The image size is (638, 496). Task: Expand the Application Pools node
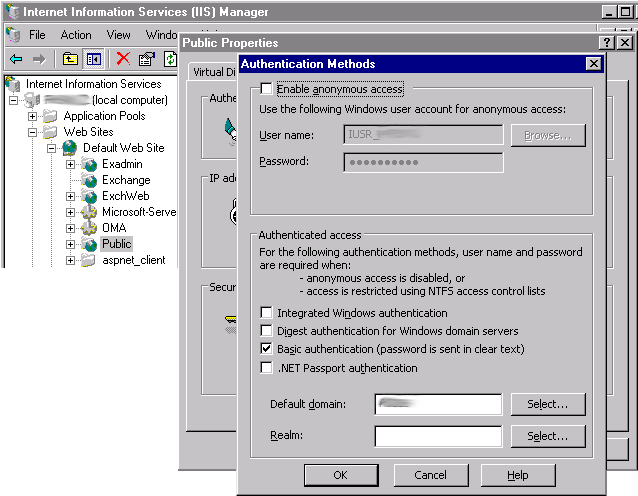pyautogui.click(x=33, y=116)
